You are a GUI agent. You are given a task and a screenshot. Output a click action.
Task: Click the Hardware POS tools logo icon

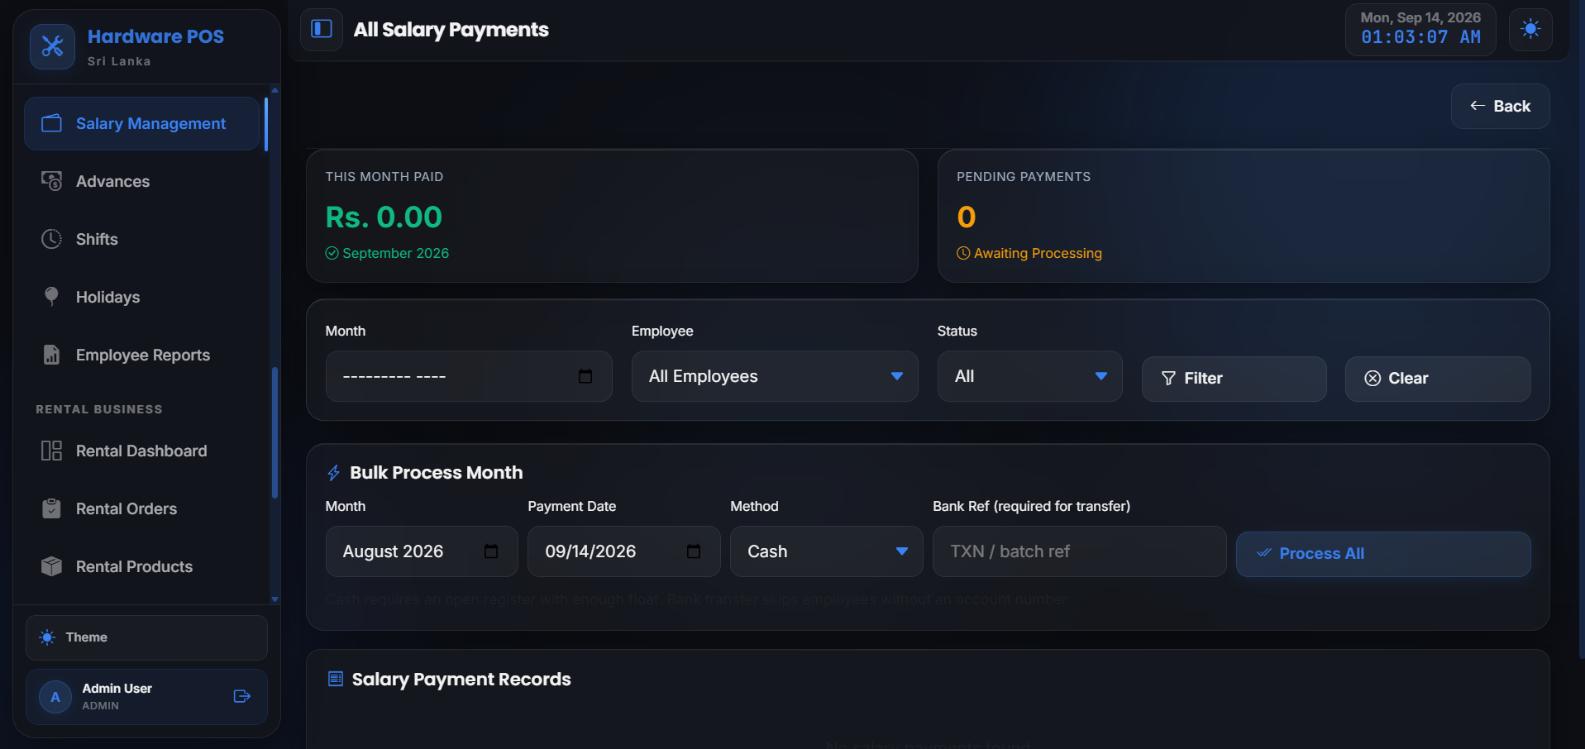coord(52,46)
